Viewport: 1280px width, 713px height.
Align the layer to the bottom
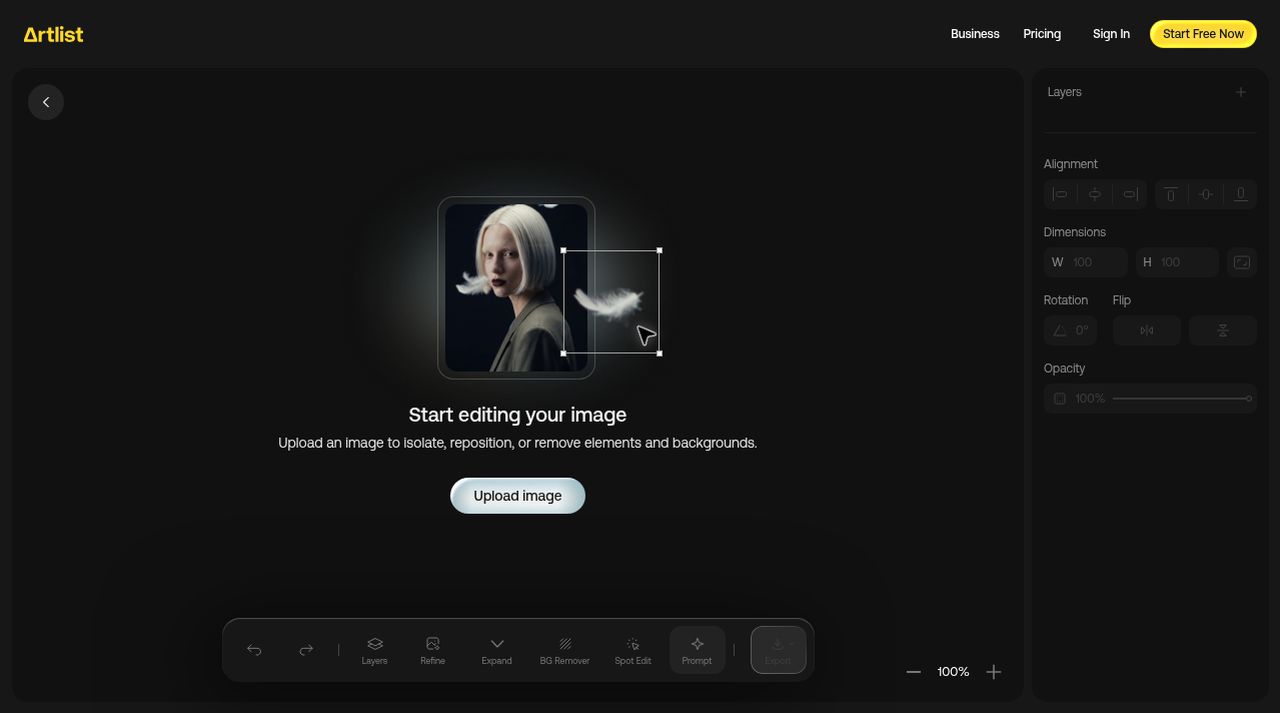pyautogui.click(x=1241, y=194)
